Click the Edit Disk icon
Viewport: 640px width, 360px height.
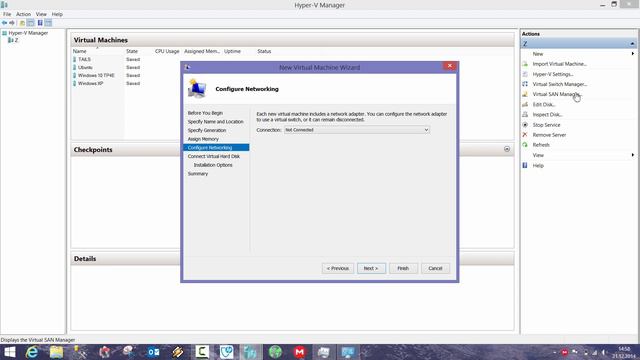[525, 104]
